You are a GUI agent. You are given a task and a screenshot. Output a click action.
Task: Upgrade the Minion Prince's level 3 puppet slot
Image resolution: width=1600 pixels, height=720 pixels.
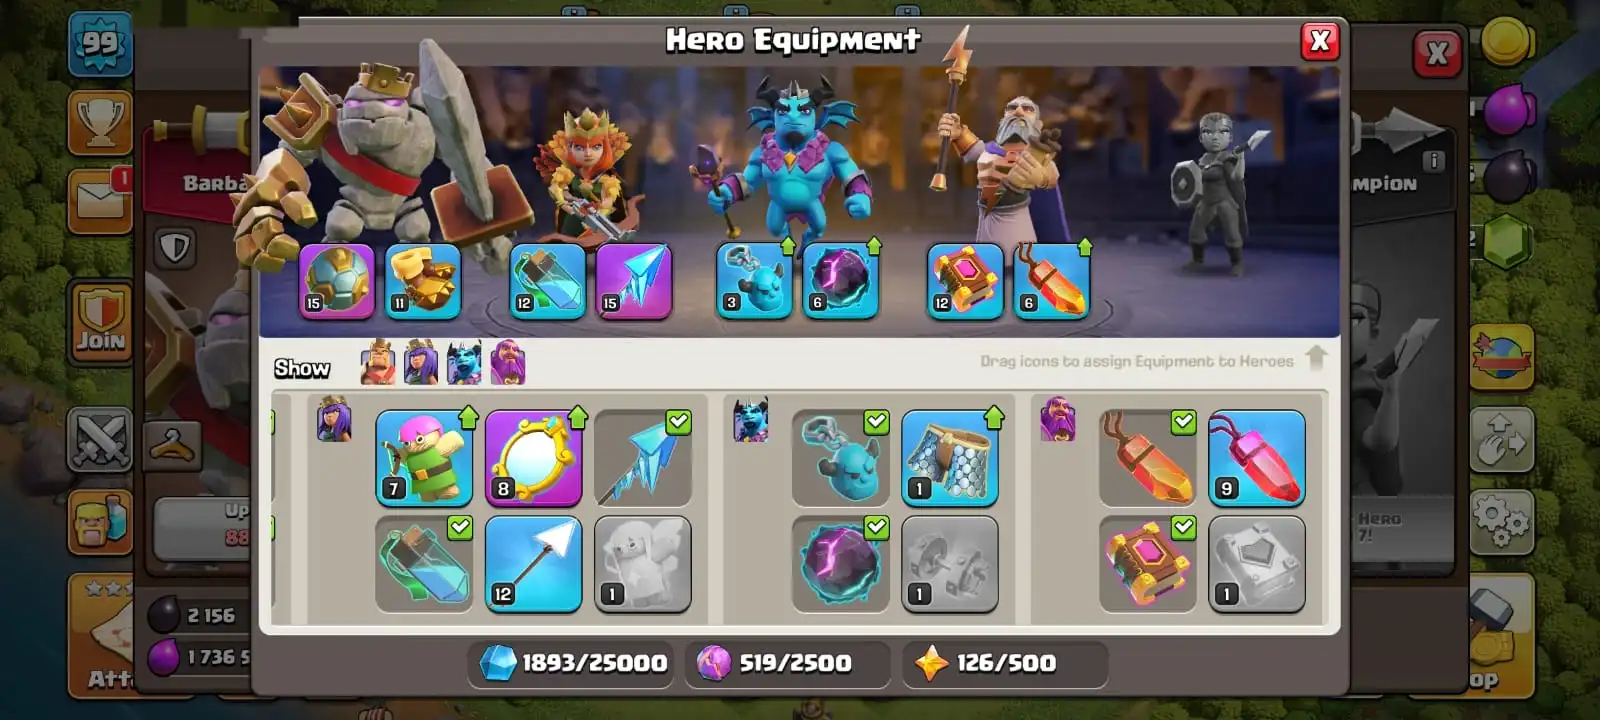pyautogui.click(x=754, y=281)
